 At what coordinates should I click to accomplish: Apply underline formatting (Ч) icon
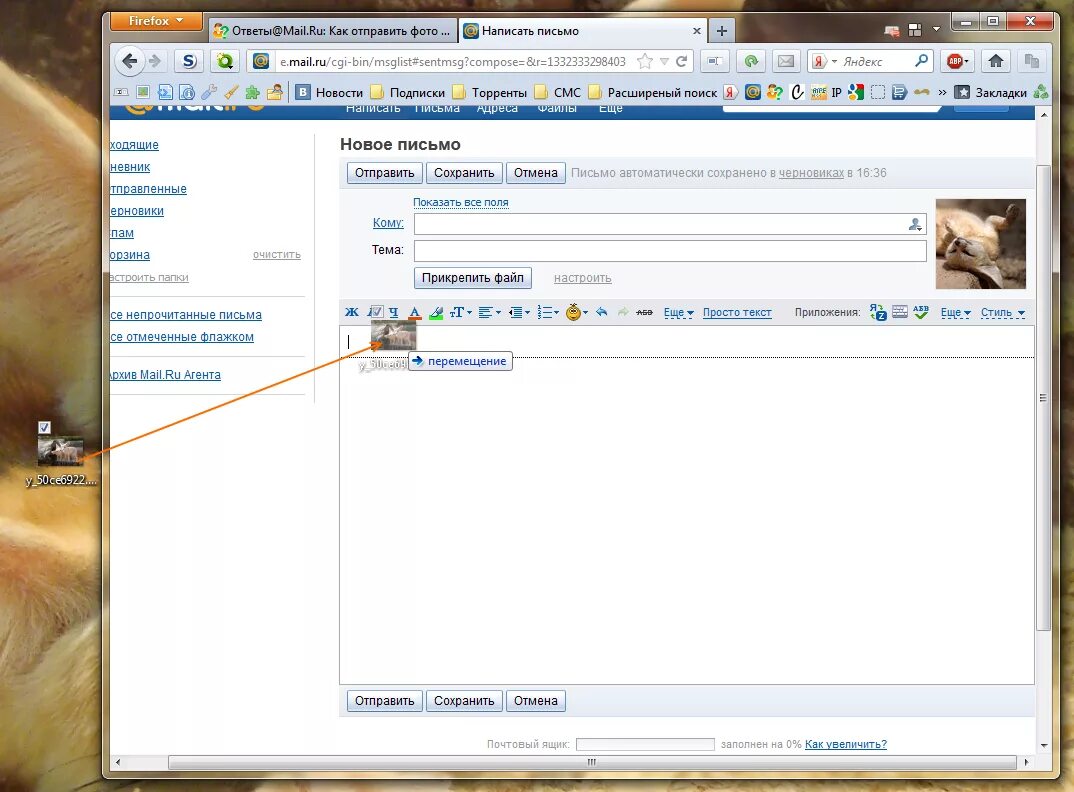tap(393, 312)
